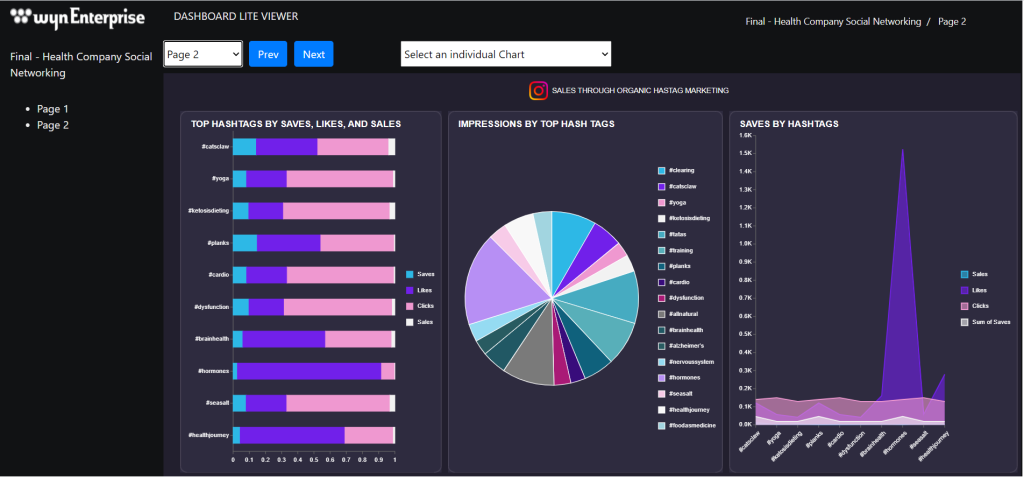Click the Wyn Enterprise logo
Screen dimensions: 1024x478
click(x=76, y=18)
